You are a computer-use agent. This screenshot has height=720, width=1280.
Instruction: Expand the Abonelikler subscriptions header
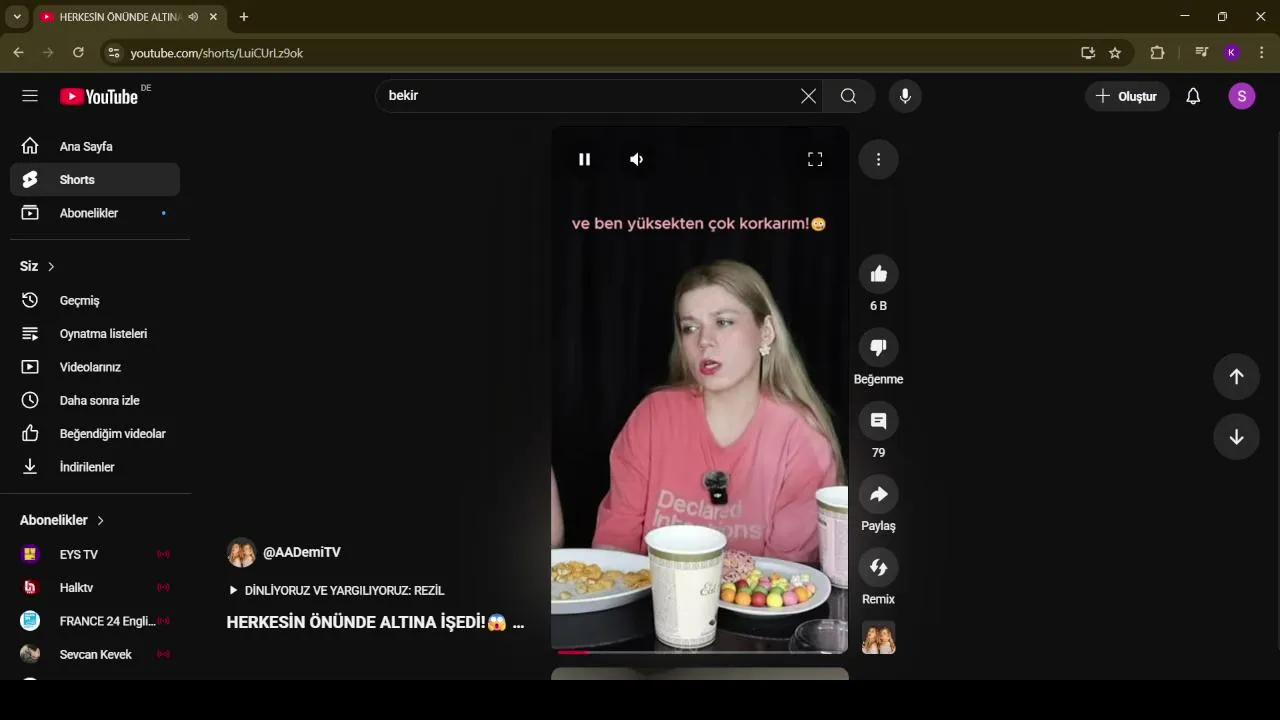[62, 520]
